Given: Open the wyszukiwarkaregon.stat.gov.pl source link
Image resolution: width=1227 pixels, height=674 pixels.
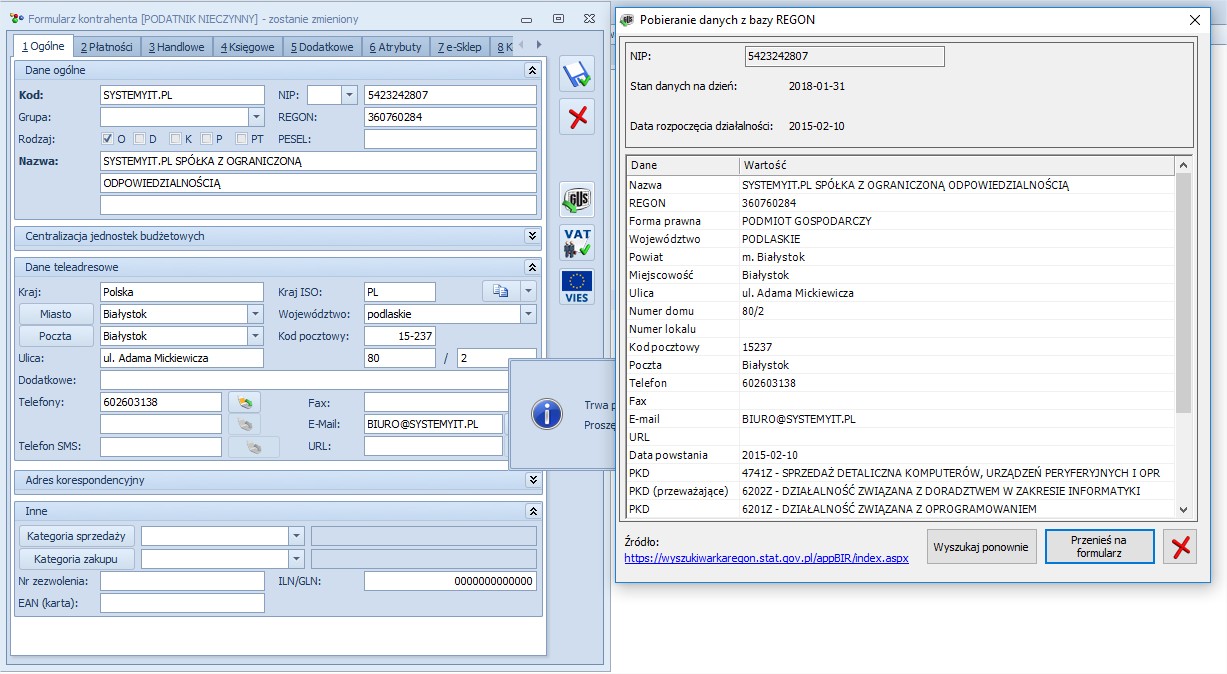Looking at the screenshot, I should click(766, 558).
